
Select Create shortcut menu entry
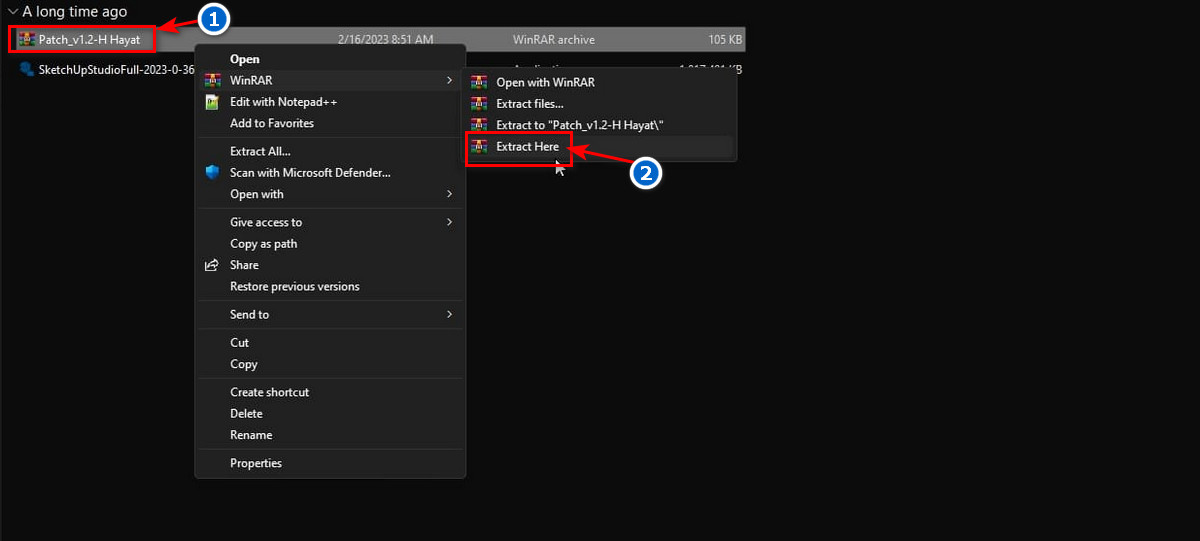tap(269, 392)
